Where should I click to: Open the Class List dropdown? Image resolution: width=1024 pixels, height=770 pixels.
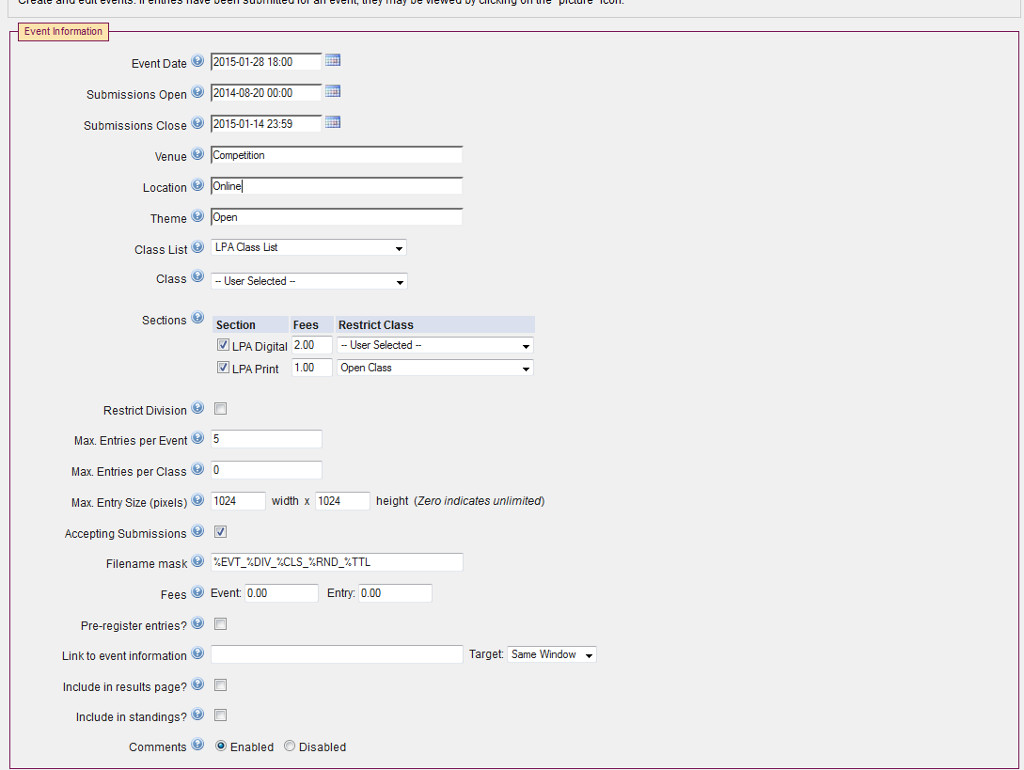(308, 248)
